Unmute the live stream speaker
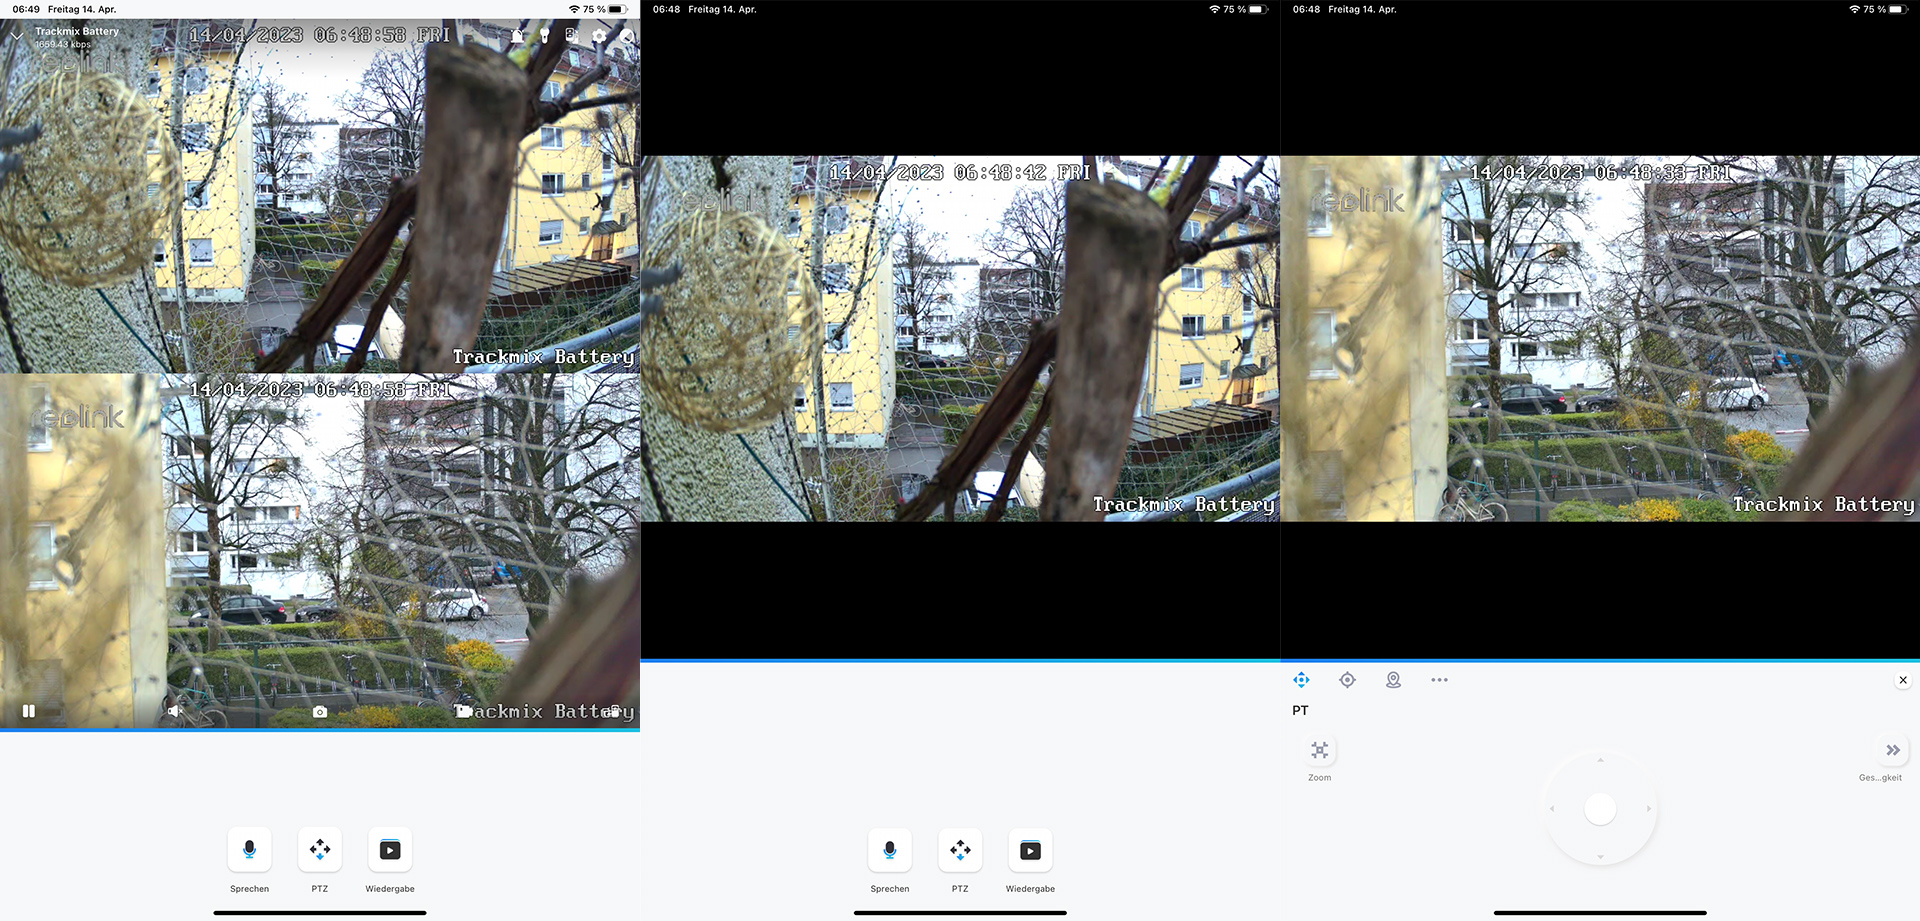 pos(175,711)
